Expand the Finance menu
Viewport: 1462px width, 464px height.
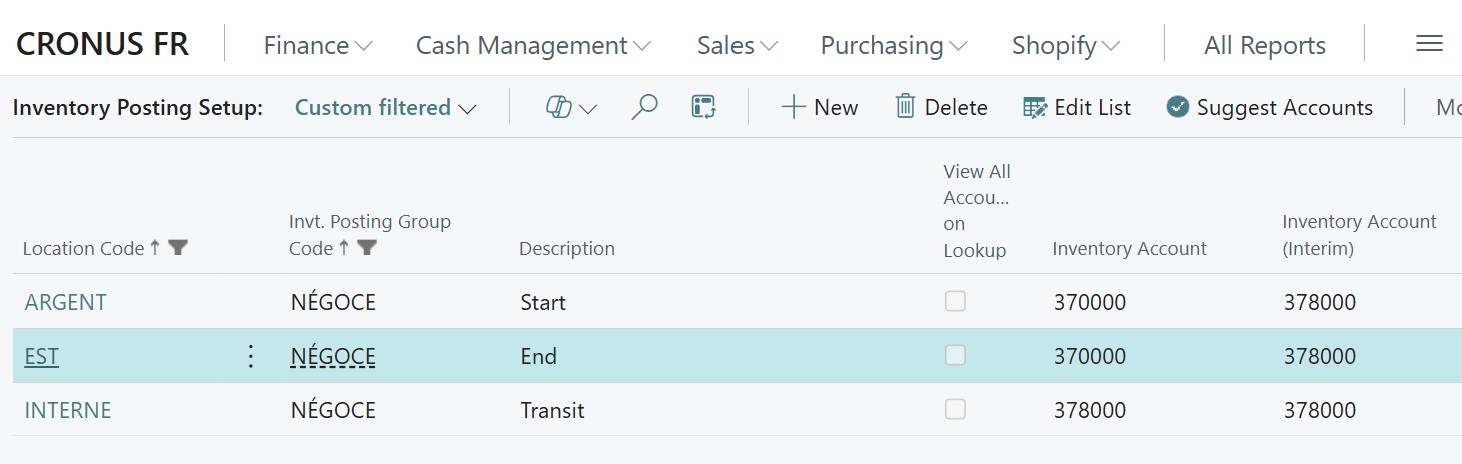pyautogui.click(x=317, y=45)
